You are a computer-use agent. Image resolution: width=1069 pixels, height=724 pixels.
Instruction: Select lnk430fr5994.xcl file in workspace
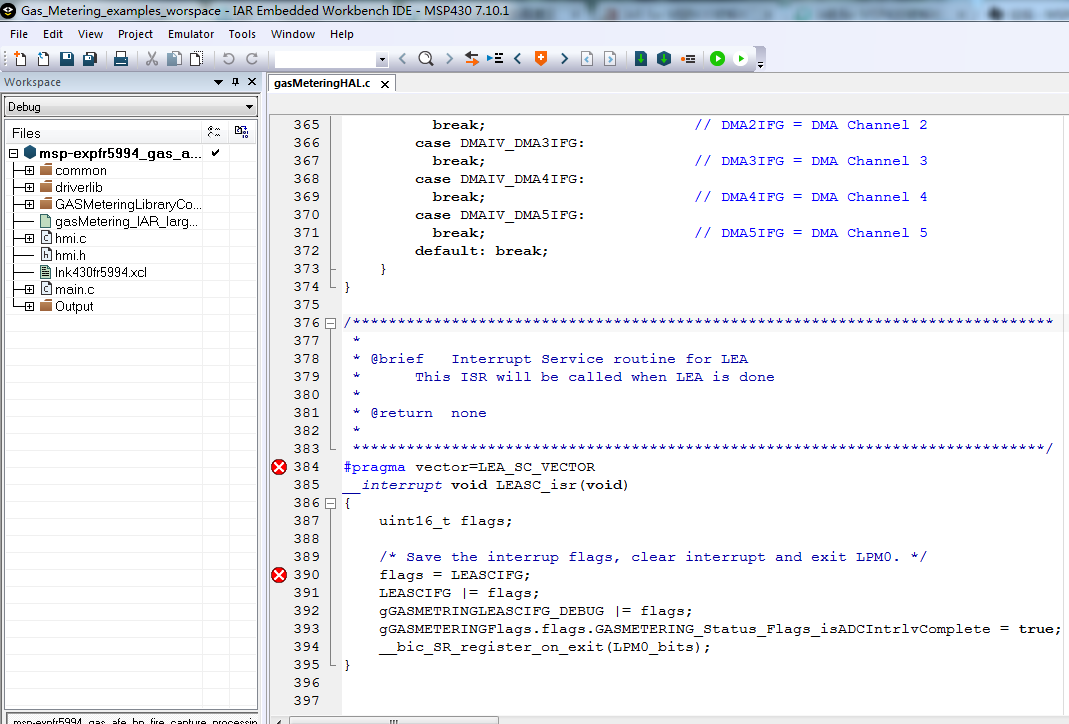[x=100, y=272]
